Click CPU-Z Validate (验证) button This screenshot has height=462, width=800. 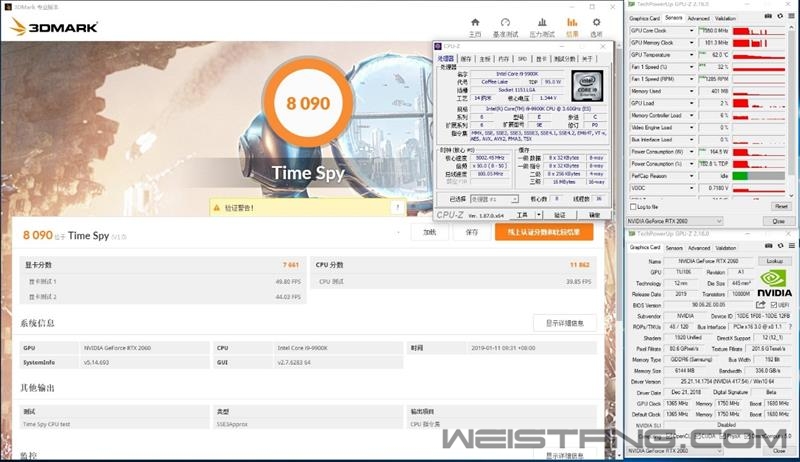coord(560,215)
